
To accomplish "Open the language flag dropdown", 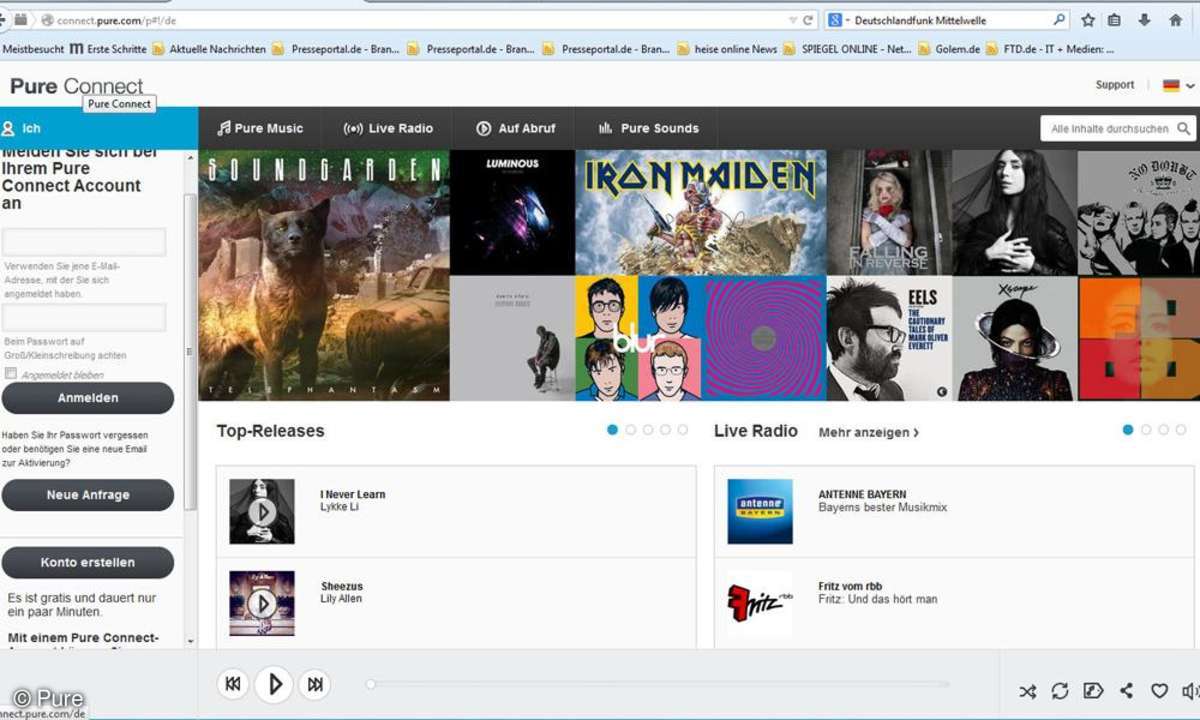I will [1178, 86].
